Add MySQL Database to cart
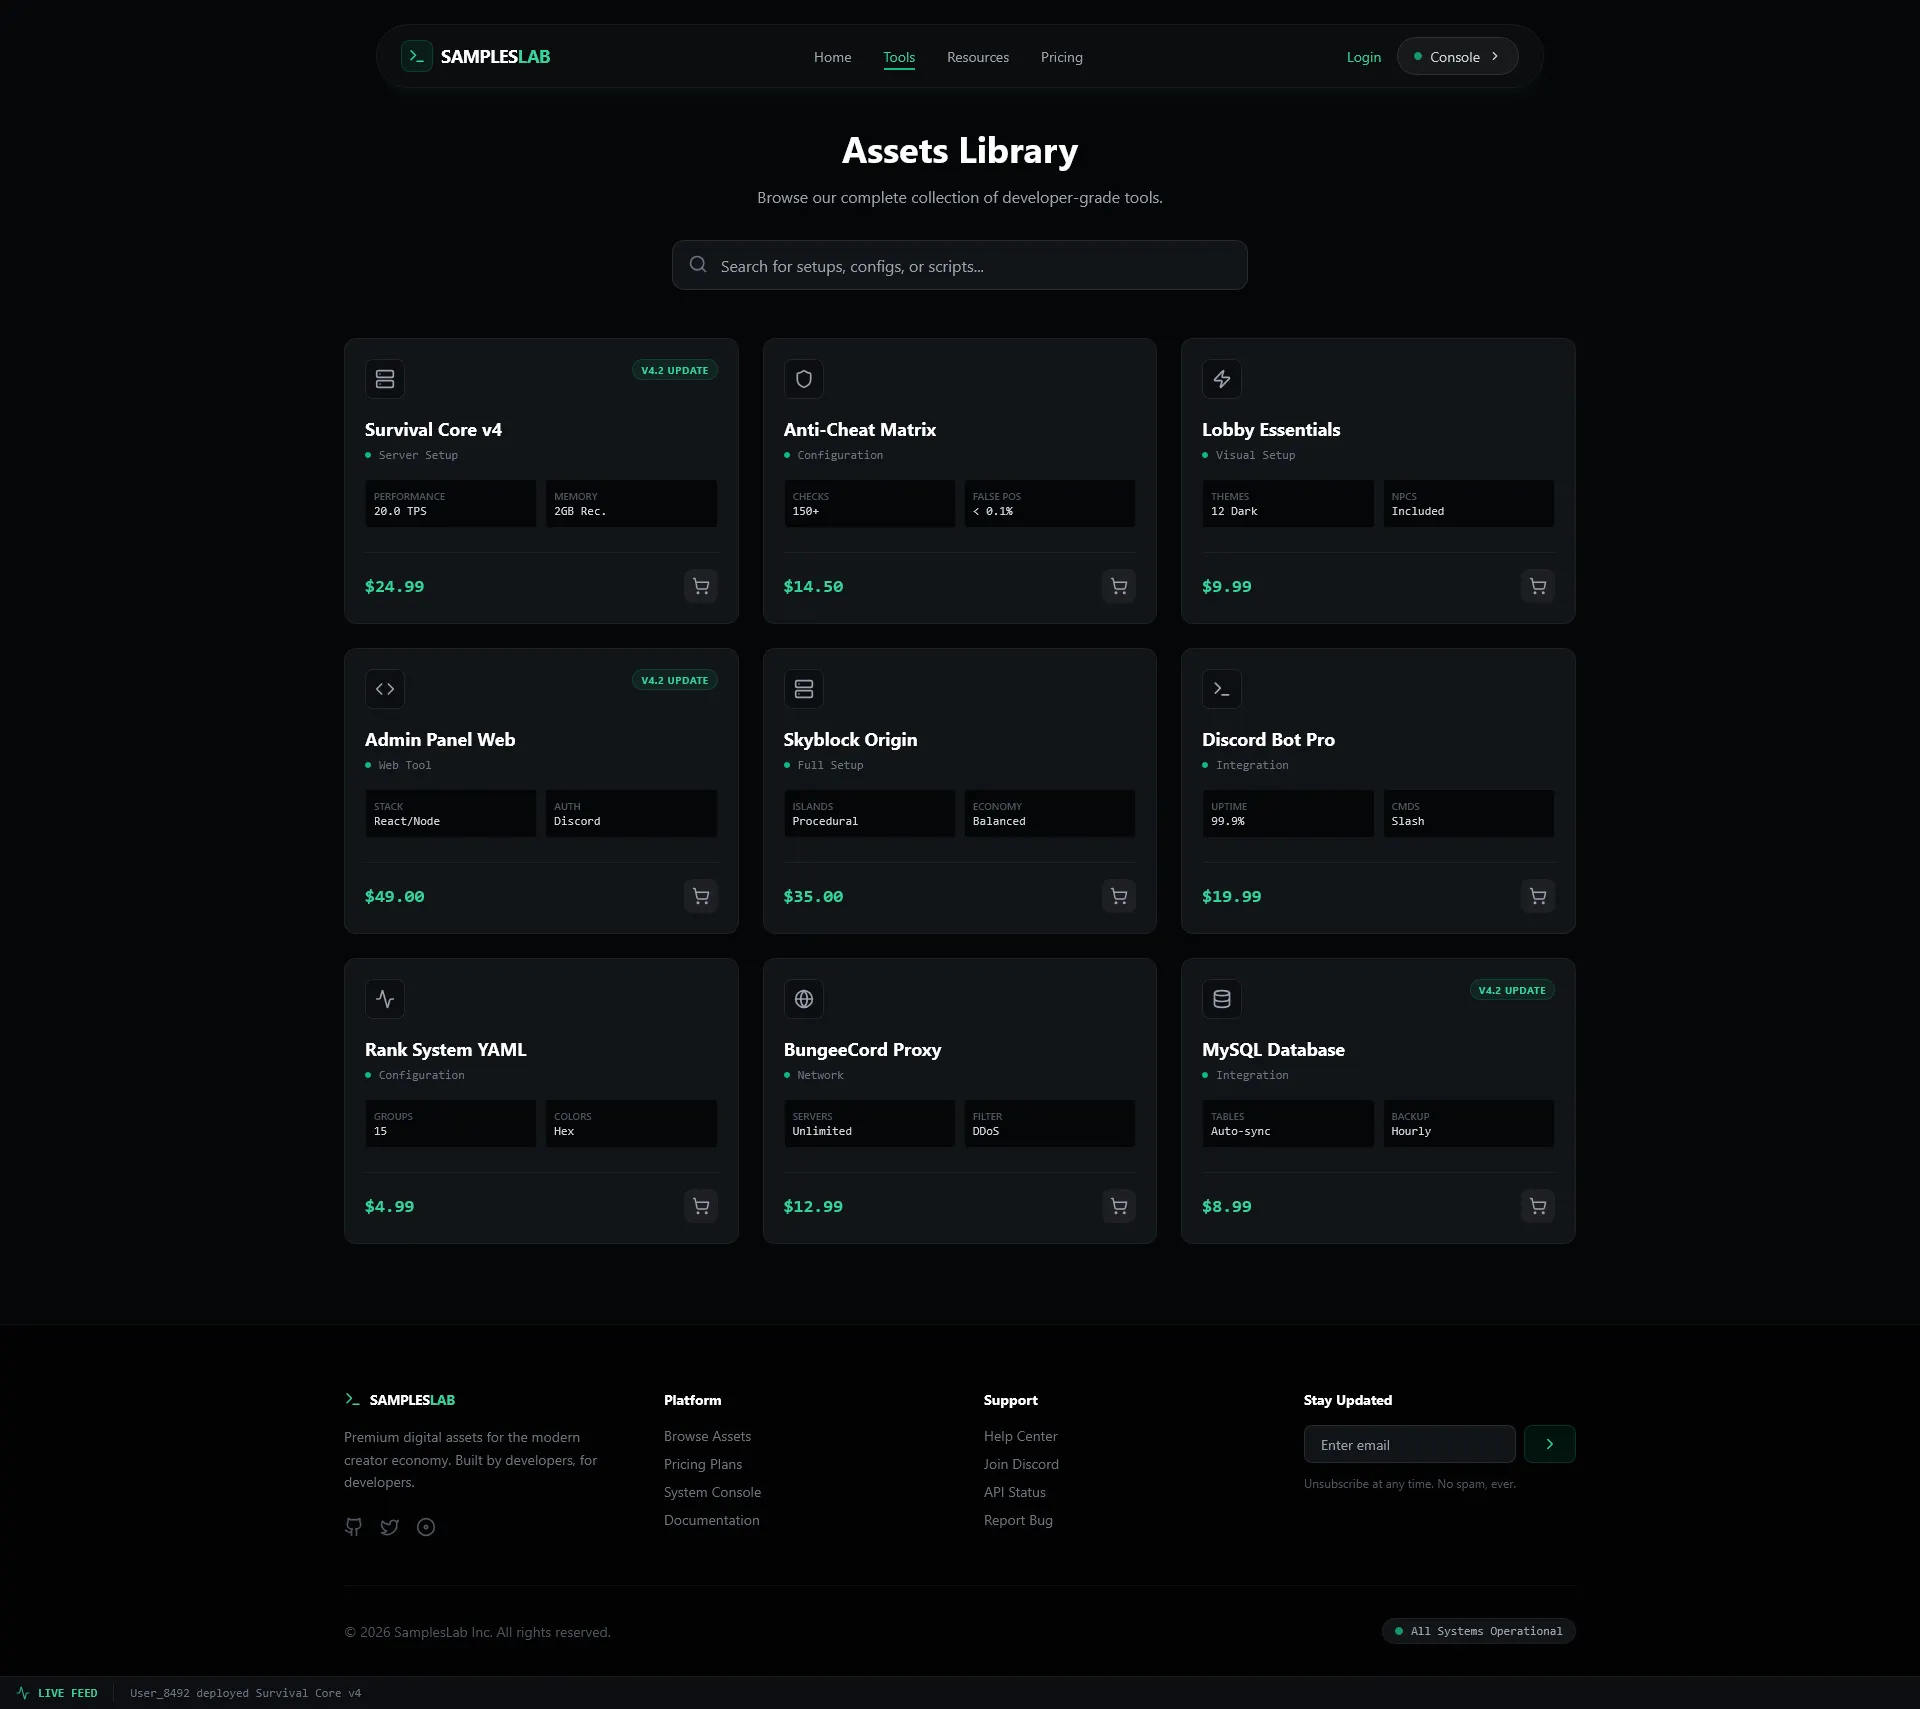The image size is (1920, 1709). coord(1537,1206)
